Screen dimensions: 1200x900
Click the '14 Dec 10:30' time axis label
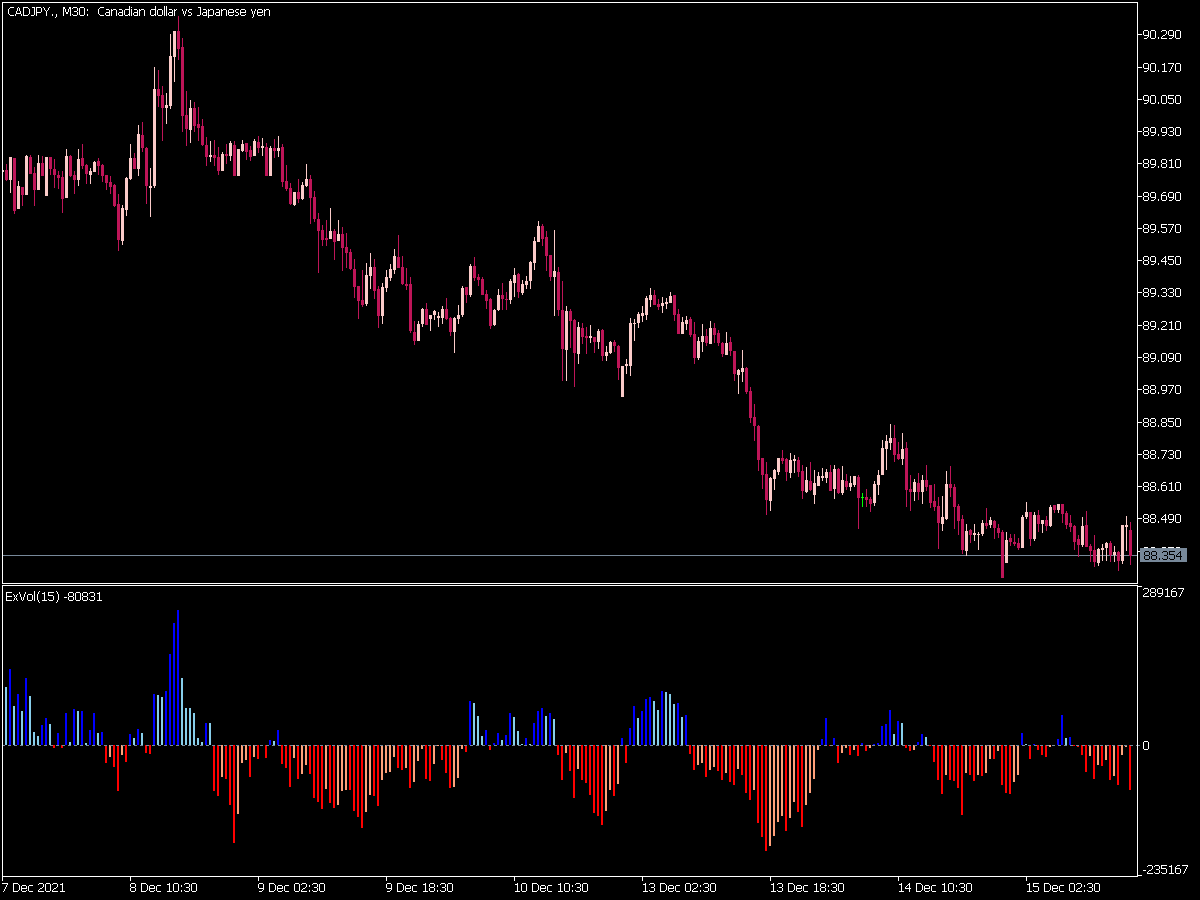[935, 887]
